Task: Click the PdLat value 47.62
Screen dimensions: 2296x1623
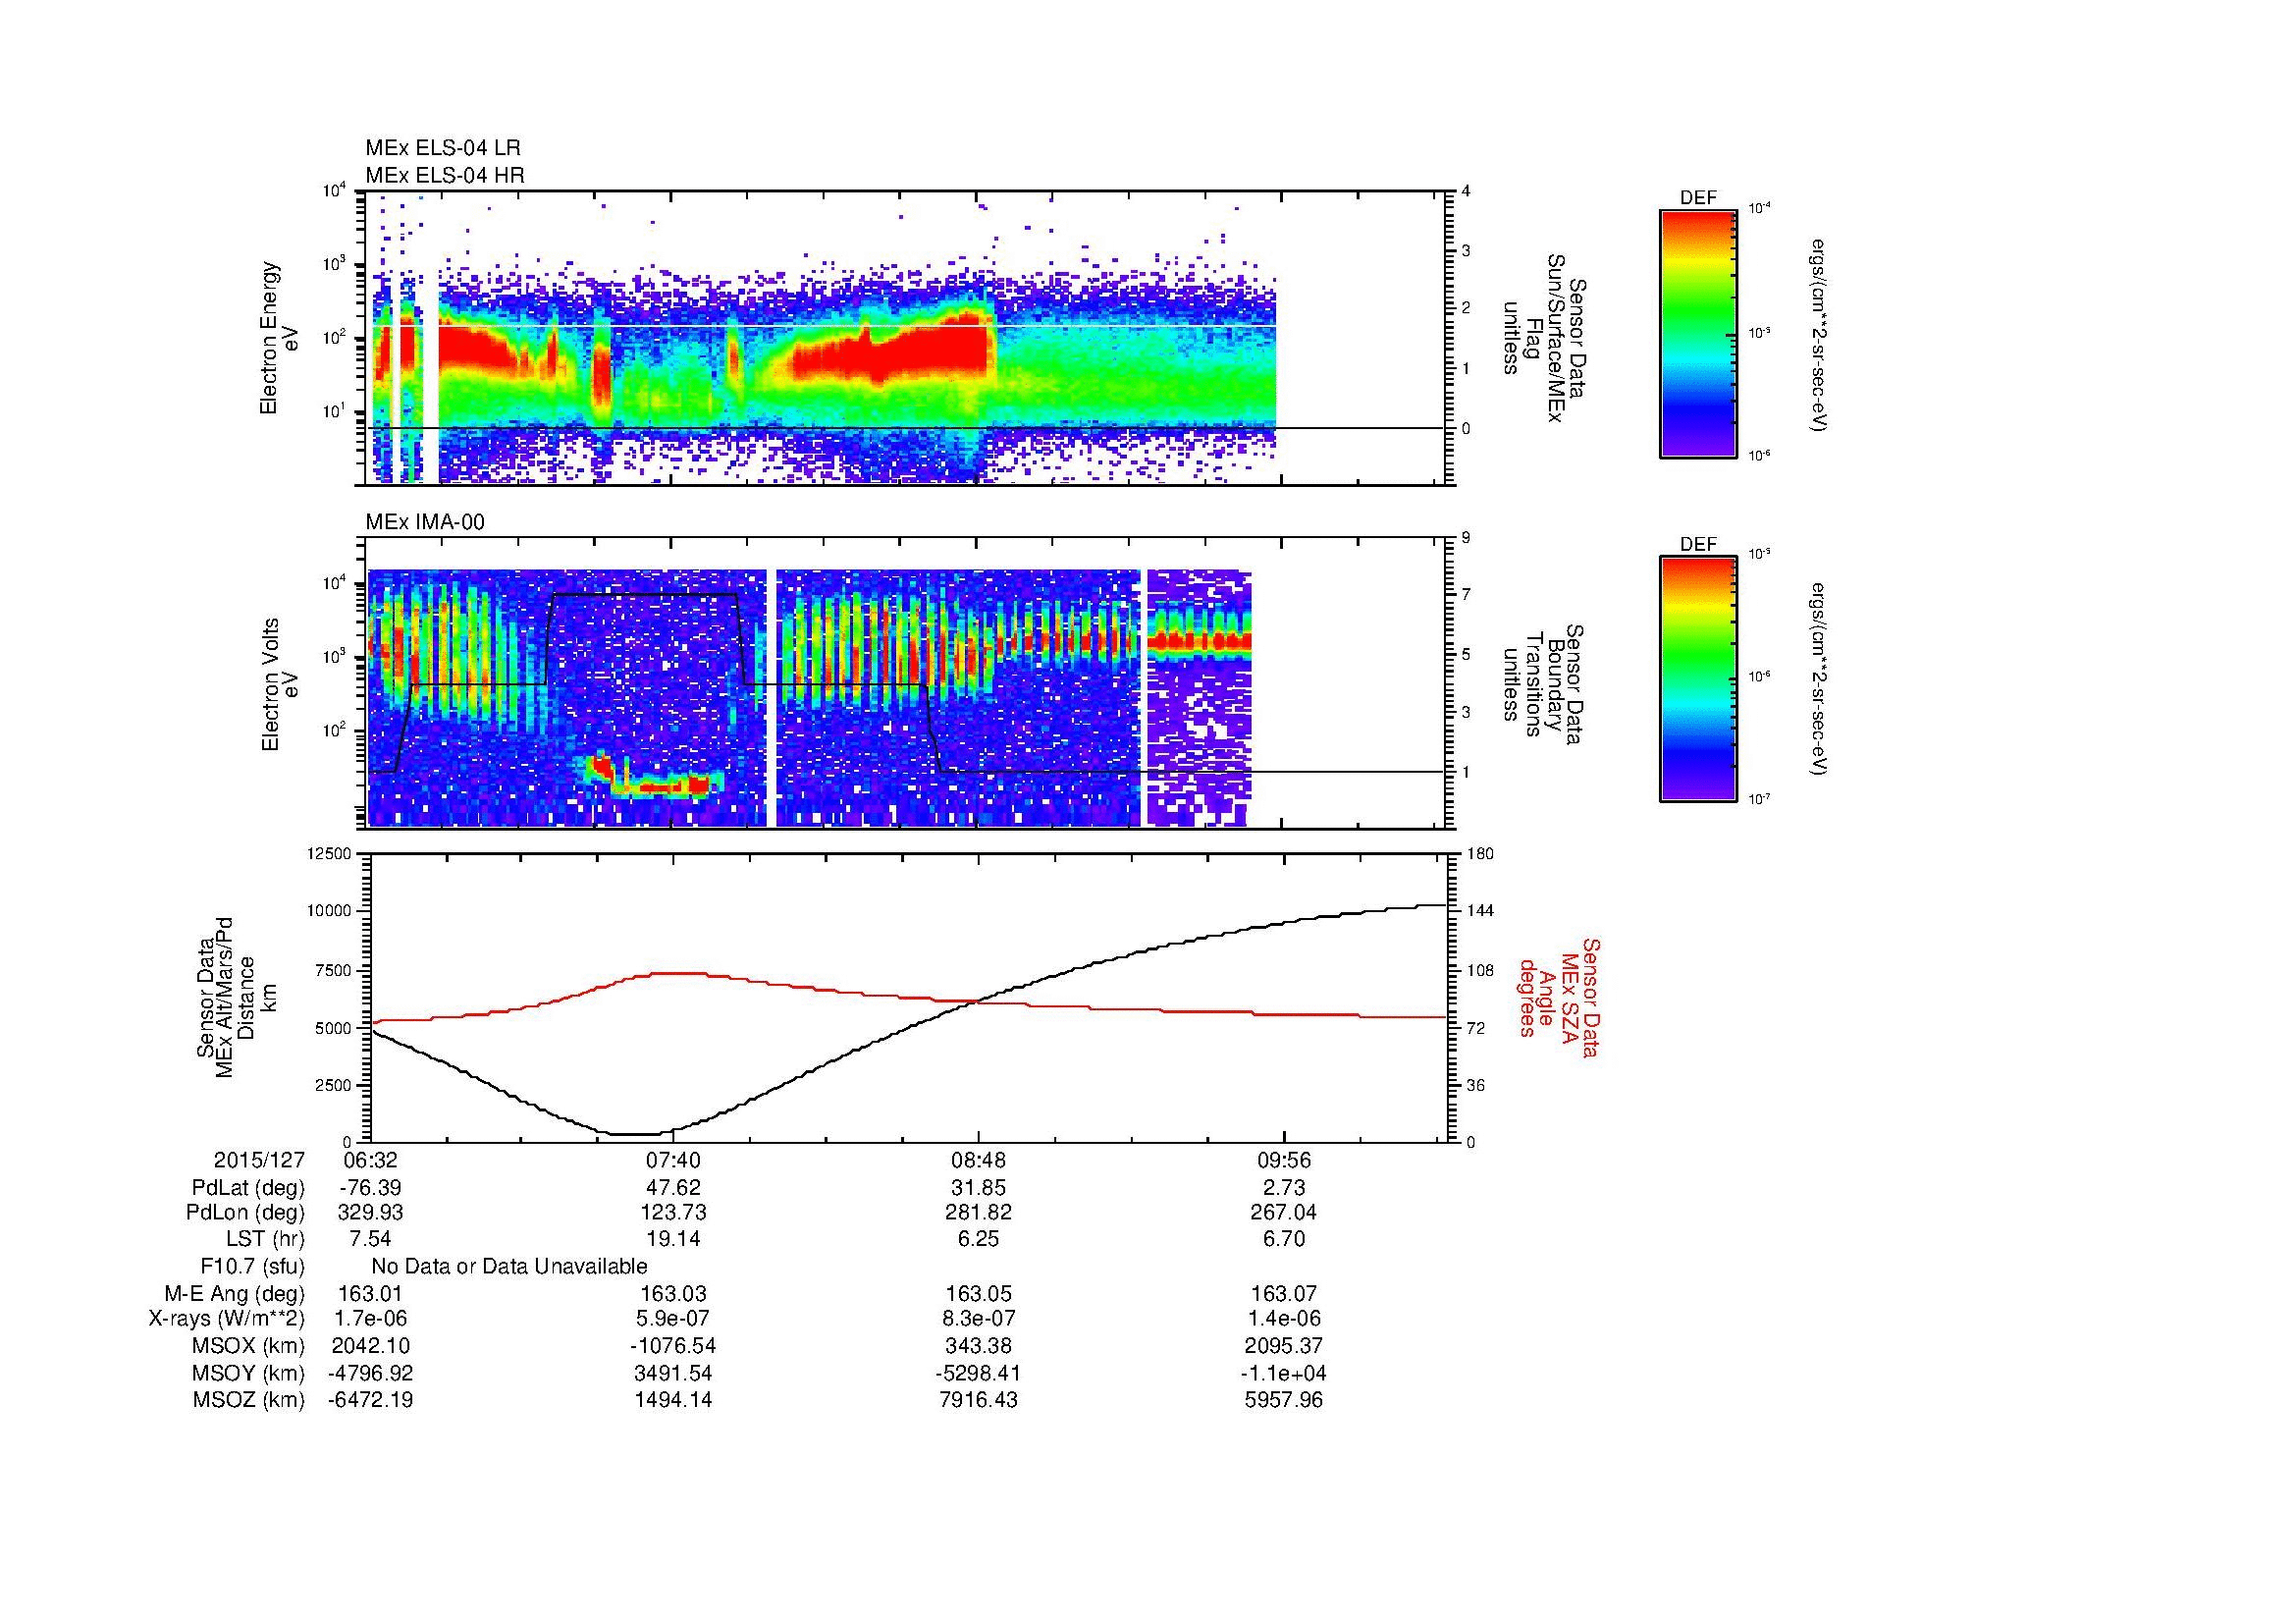Action: click(x=674, y=1188)
